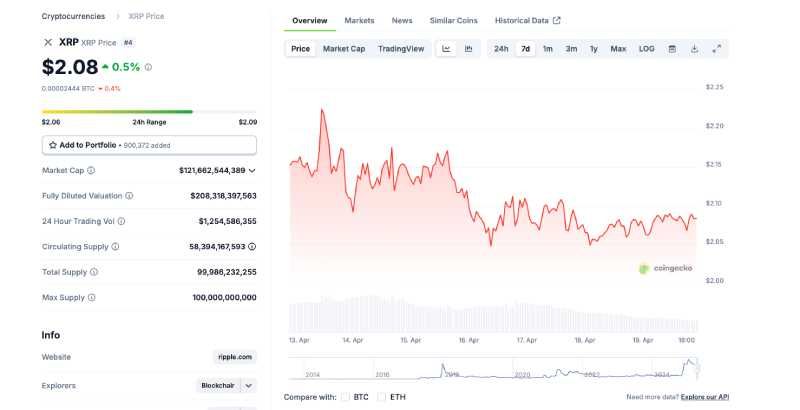
Task: Click the XRP Price breadcrumb text
Action: click(x=146, y=16)
